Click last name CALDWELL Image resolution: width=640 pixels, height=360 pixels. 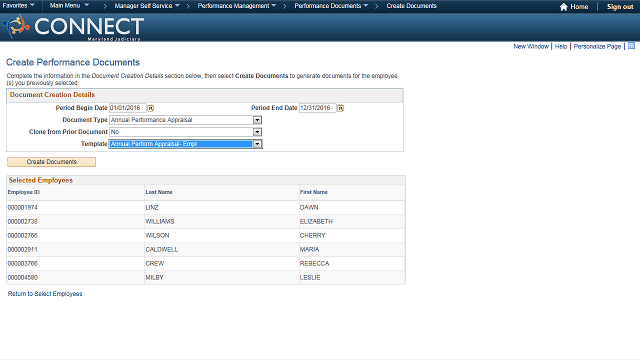pos(162,250)
